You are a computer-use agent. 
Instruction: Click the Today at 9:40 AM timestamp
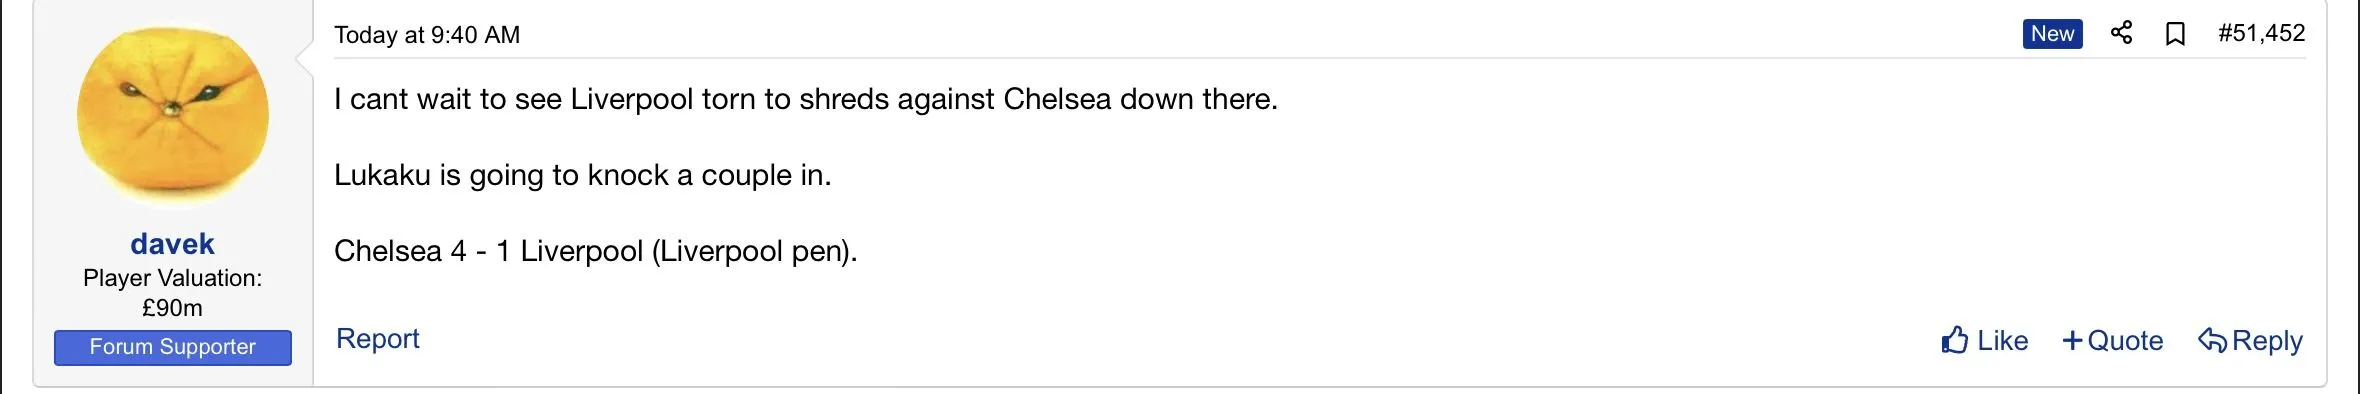pos(427,35)
